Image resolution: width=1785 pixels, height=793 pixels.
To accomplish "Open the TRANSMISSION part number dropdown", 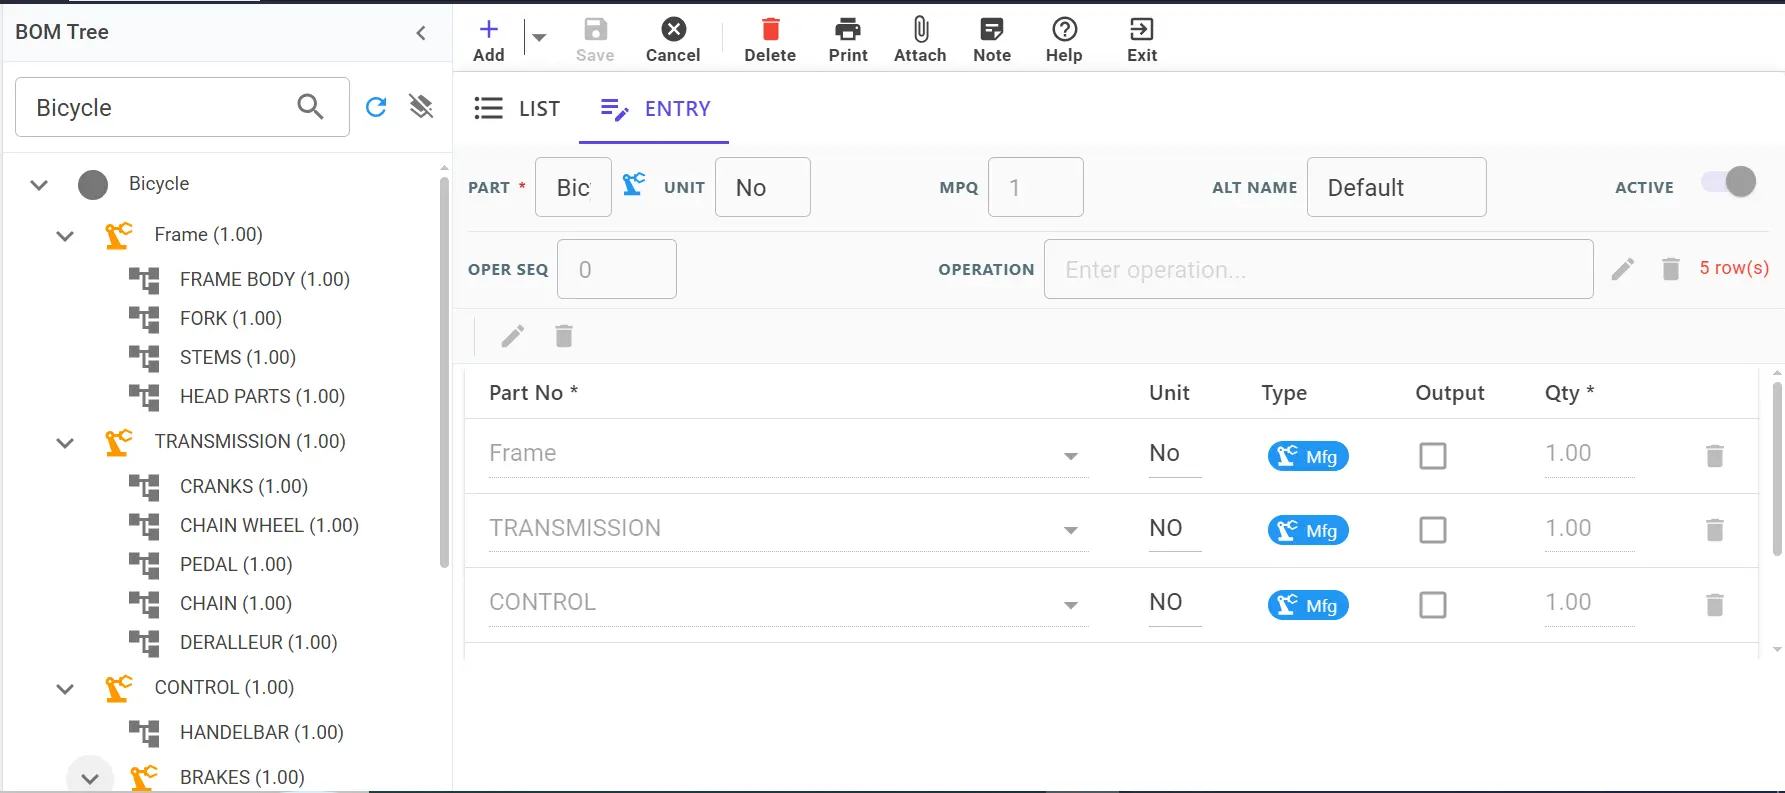I will [1071, 530].
